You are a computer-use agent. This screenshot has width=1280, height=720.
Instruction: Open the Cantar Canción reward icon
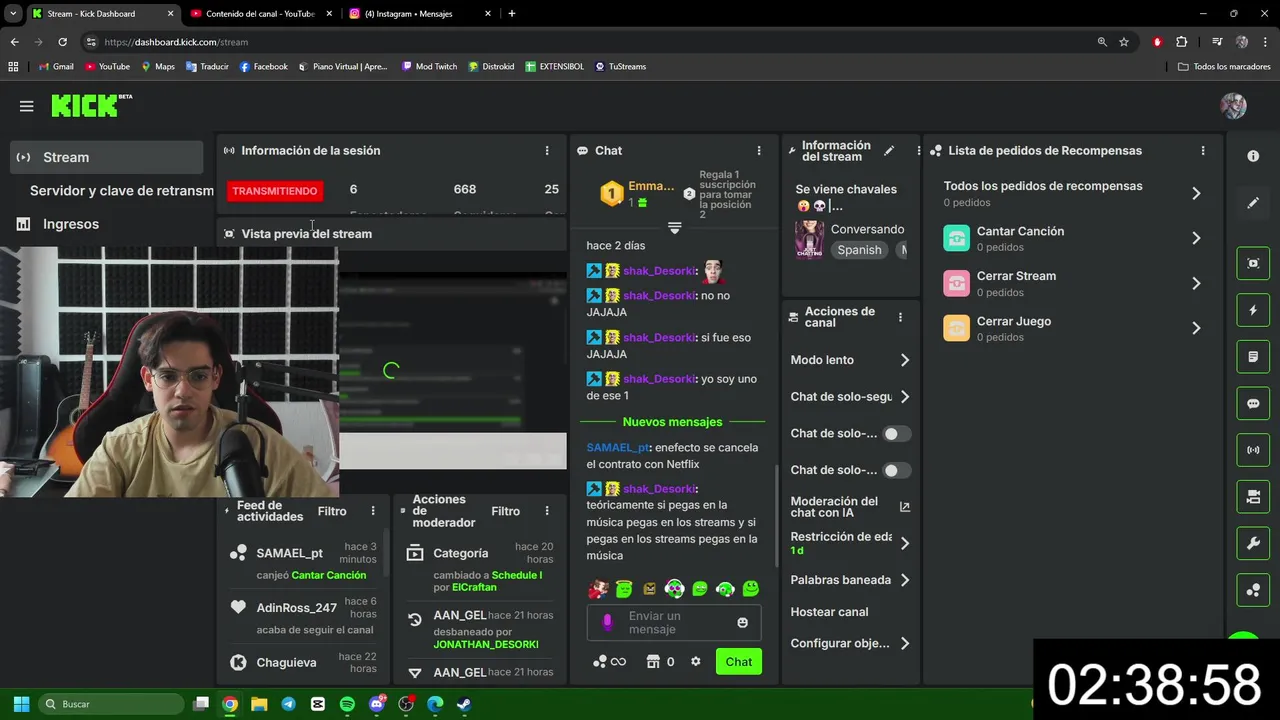click(x=957, y=238)
